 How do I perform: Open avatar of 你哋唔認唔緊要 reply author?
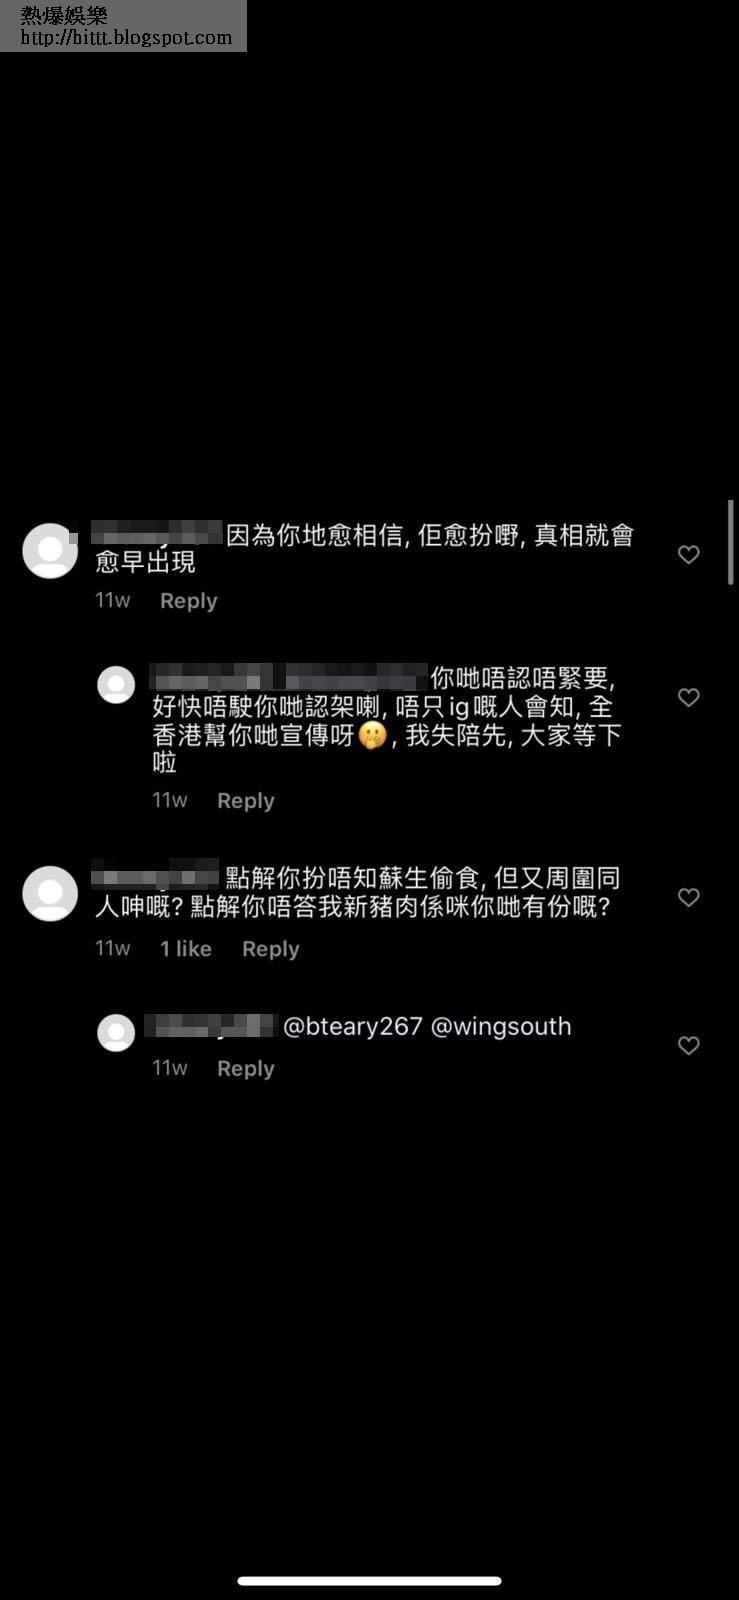click(x=116, y=685)
